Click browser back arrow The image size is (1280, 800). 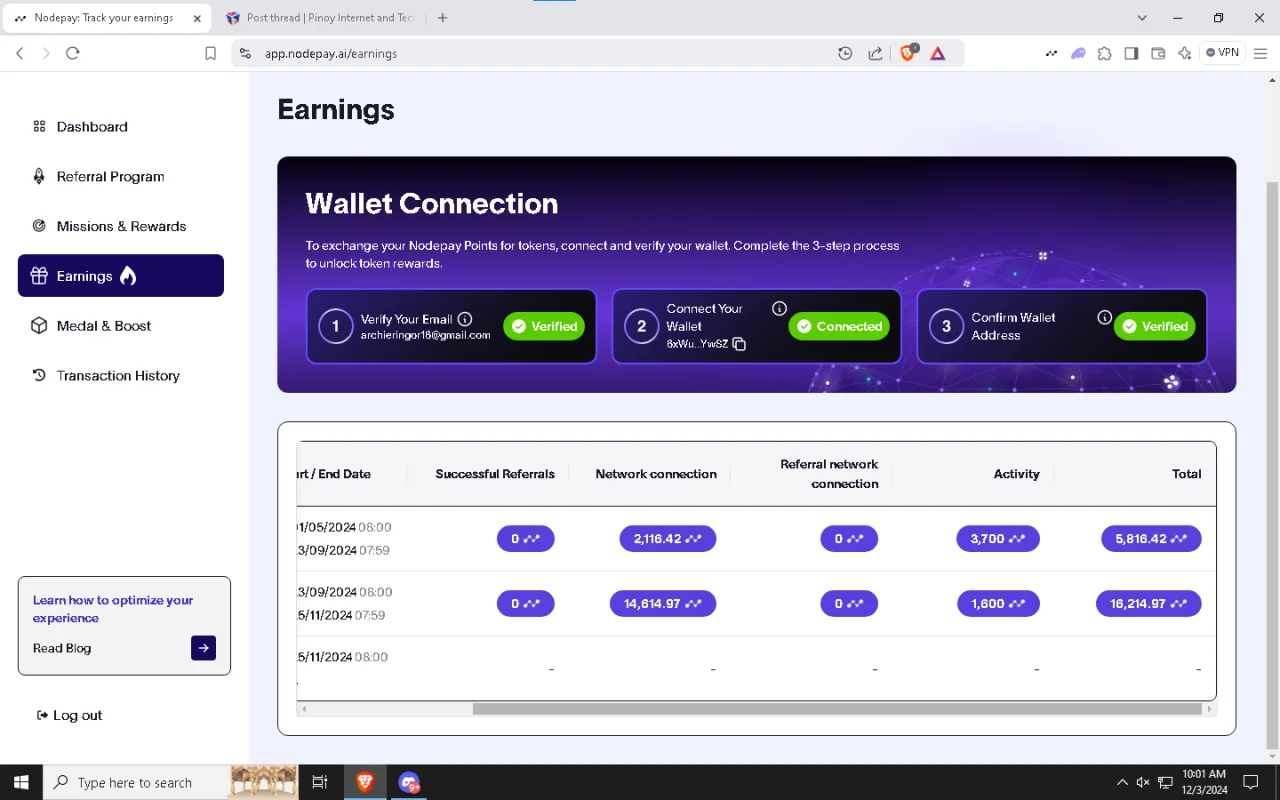(x=20, y=53)
